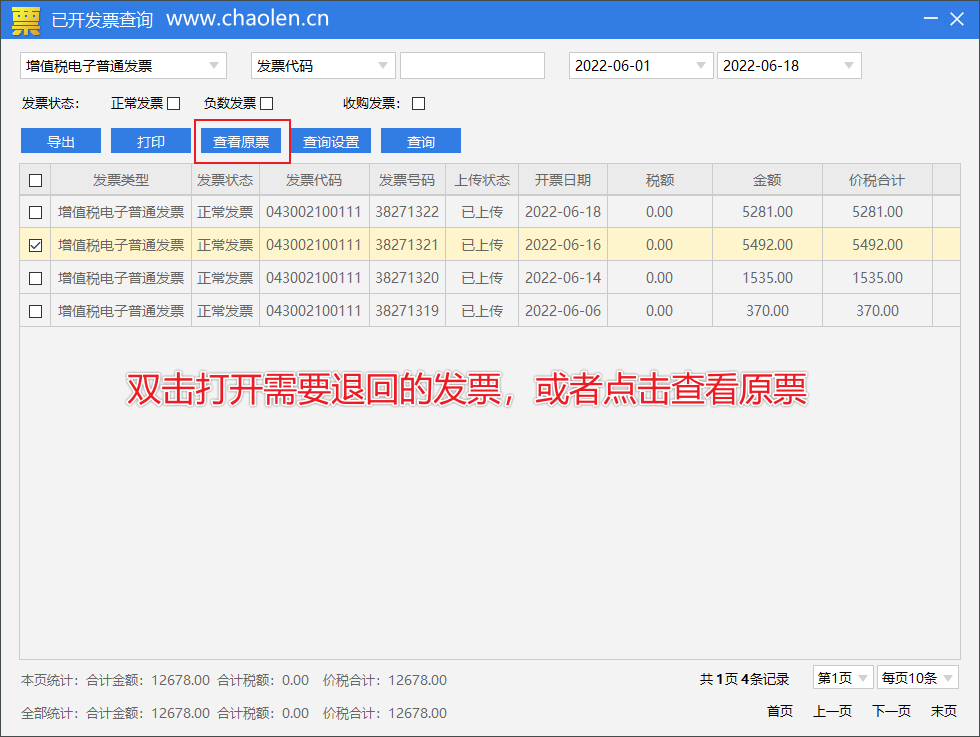
Task: Click the 查看原票 button
Action: point(241,141)
